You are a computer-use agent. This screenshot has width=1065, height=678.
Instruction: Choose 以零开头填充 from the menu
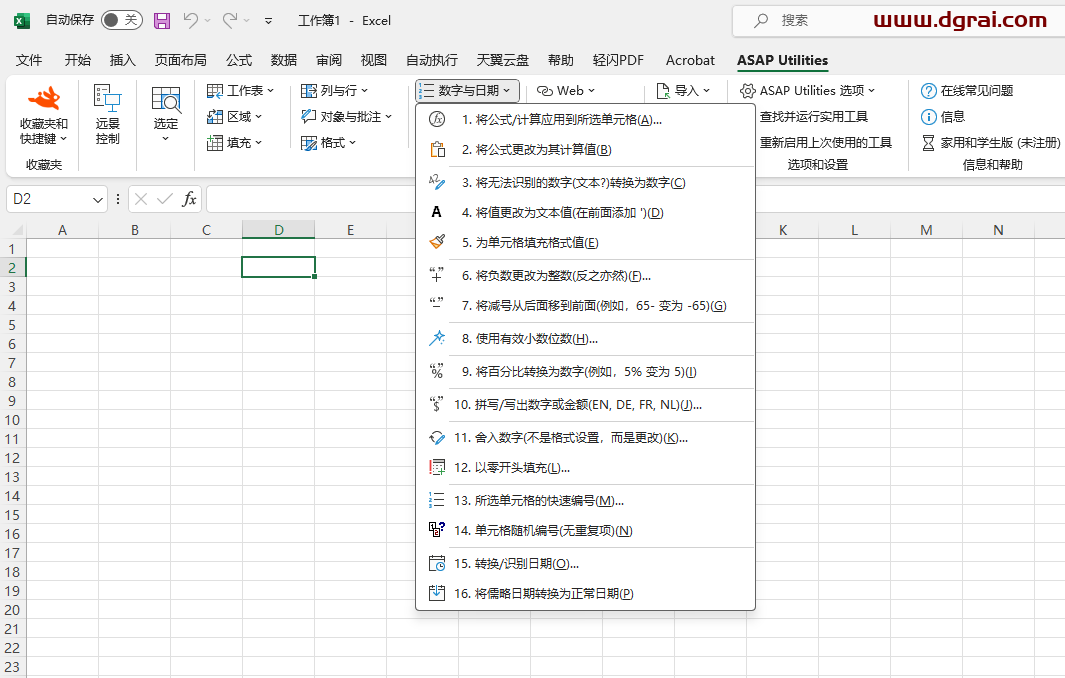tap(512, 468)
